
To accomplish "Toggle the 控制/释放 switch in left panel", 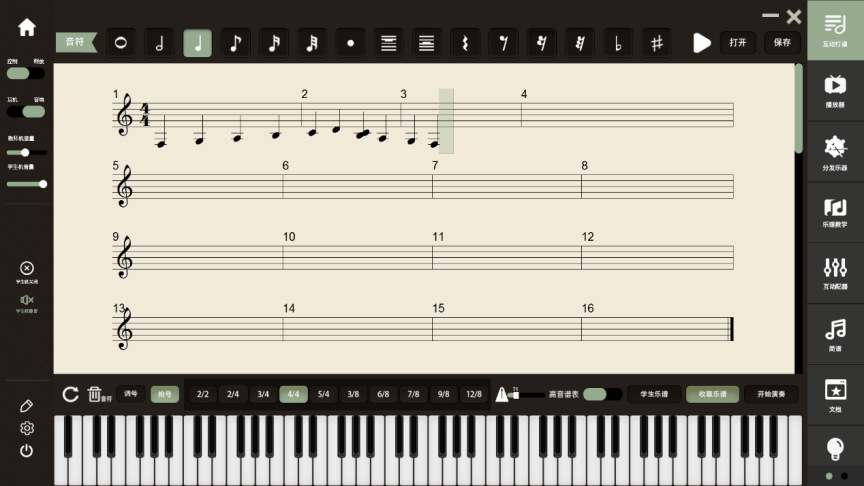I will click(x=25, y=73).
